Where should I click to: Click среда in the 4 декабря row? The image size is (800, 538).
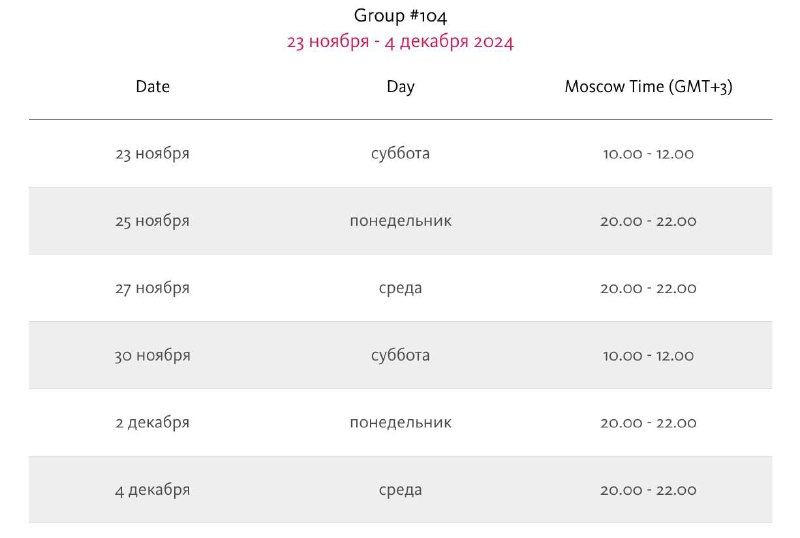(401, 490)
